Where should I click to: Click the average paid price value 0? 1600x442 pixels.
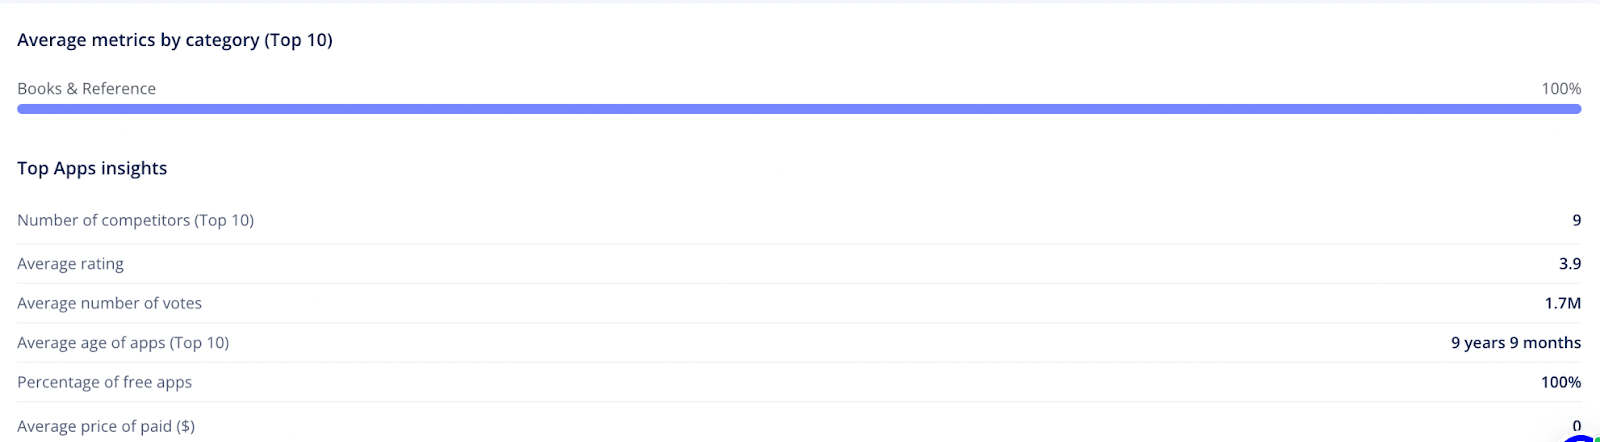1576,426
